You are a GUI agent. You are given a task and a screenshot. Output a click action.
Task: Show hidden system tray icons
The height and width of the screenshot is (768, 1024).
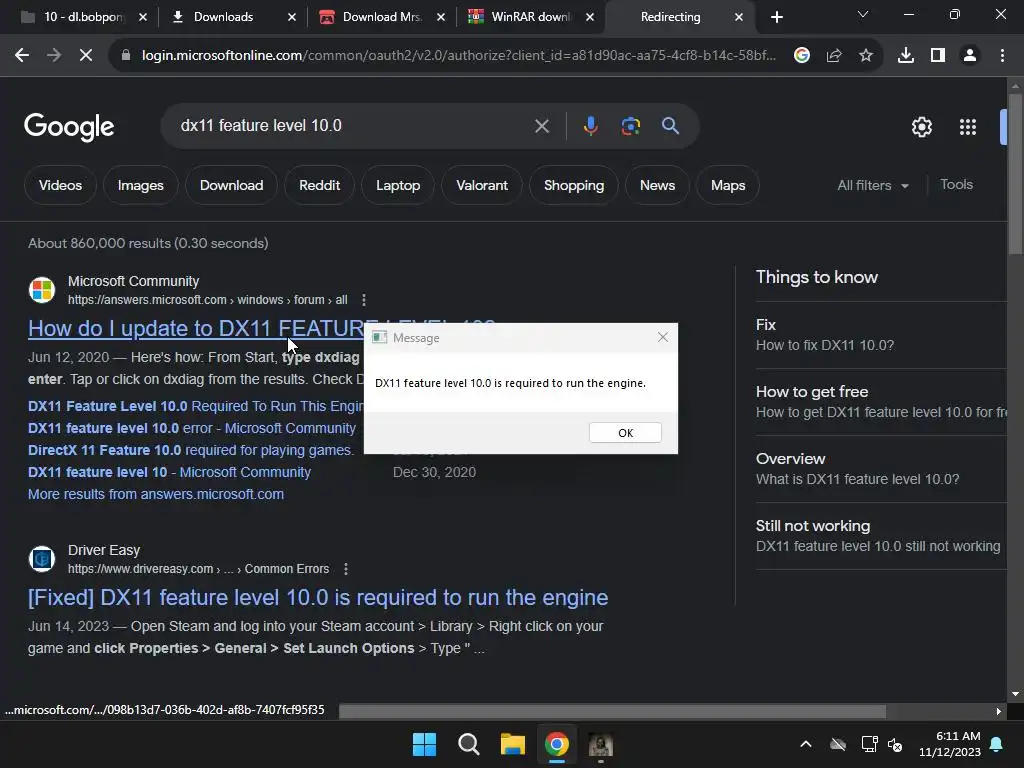point(806,744)
